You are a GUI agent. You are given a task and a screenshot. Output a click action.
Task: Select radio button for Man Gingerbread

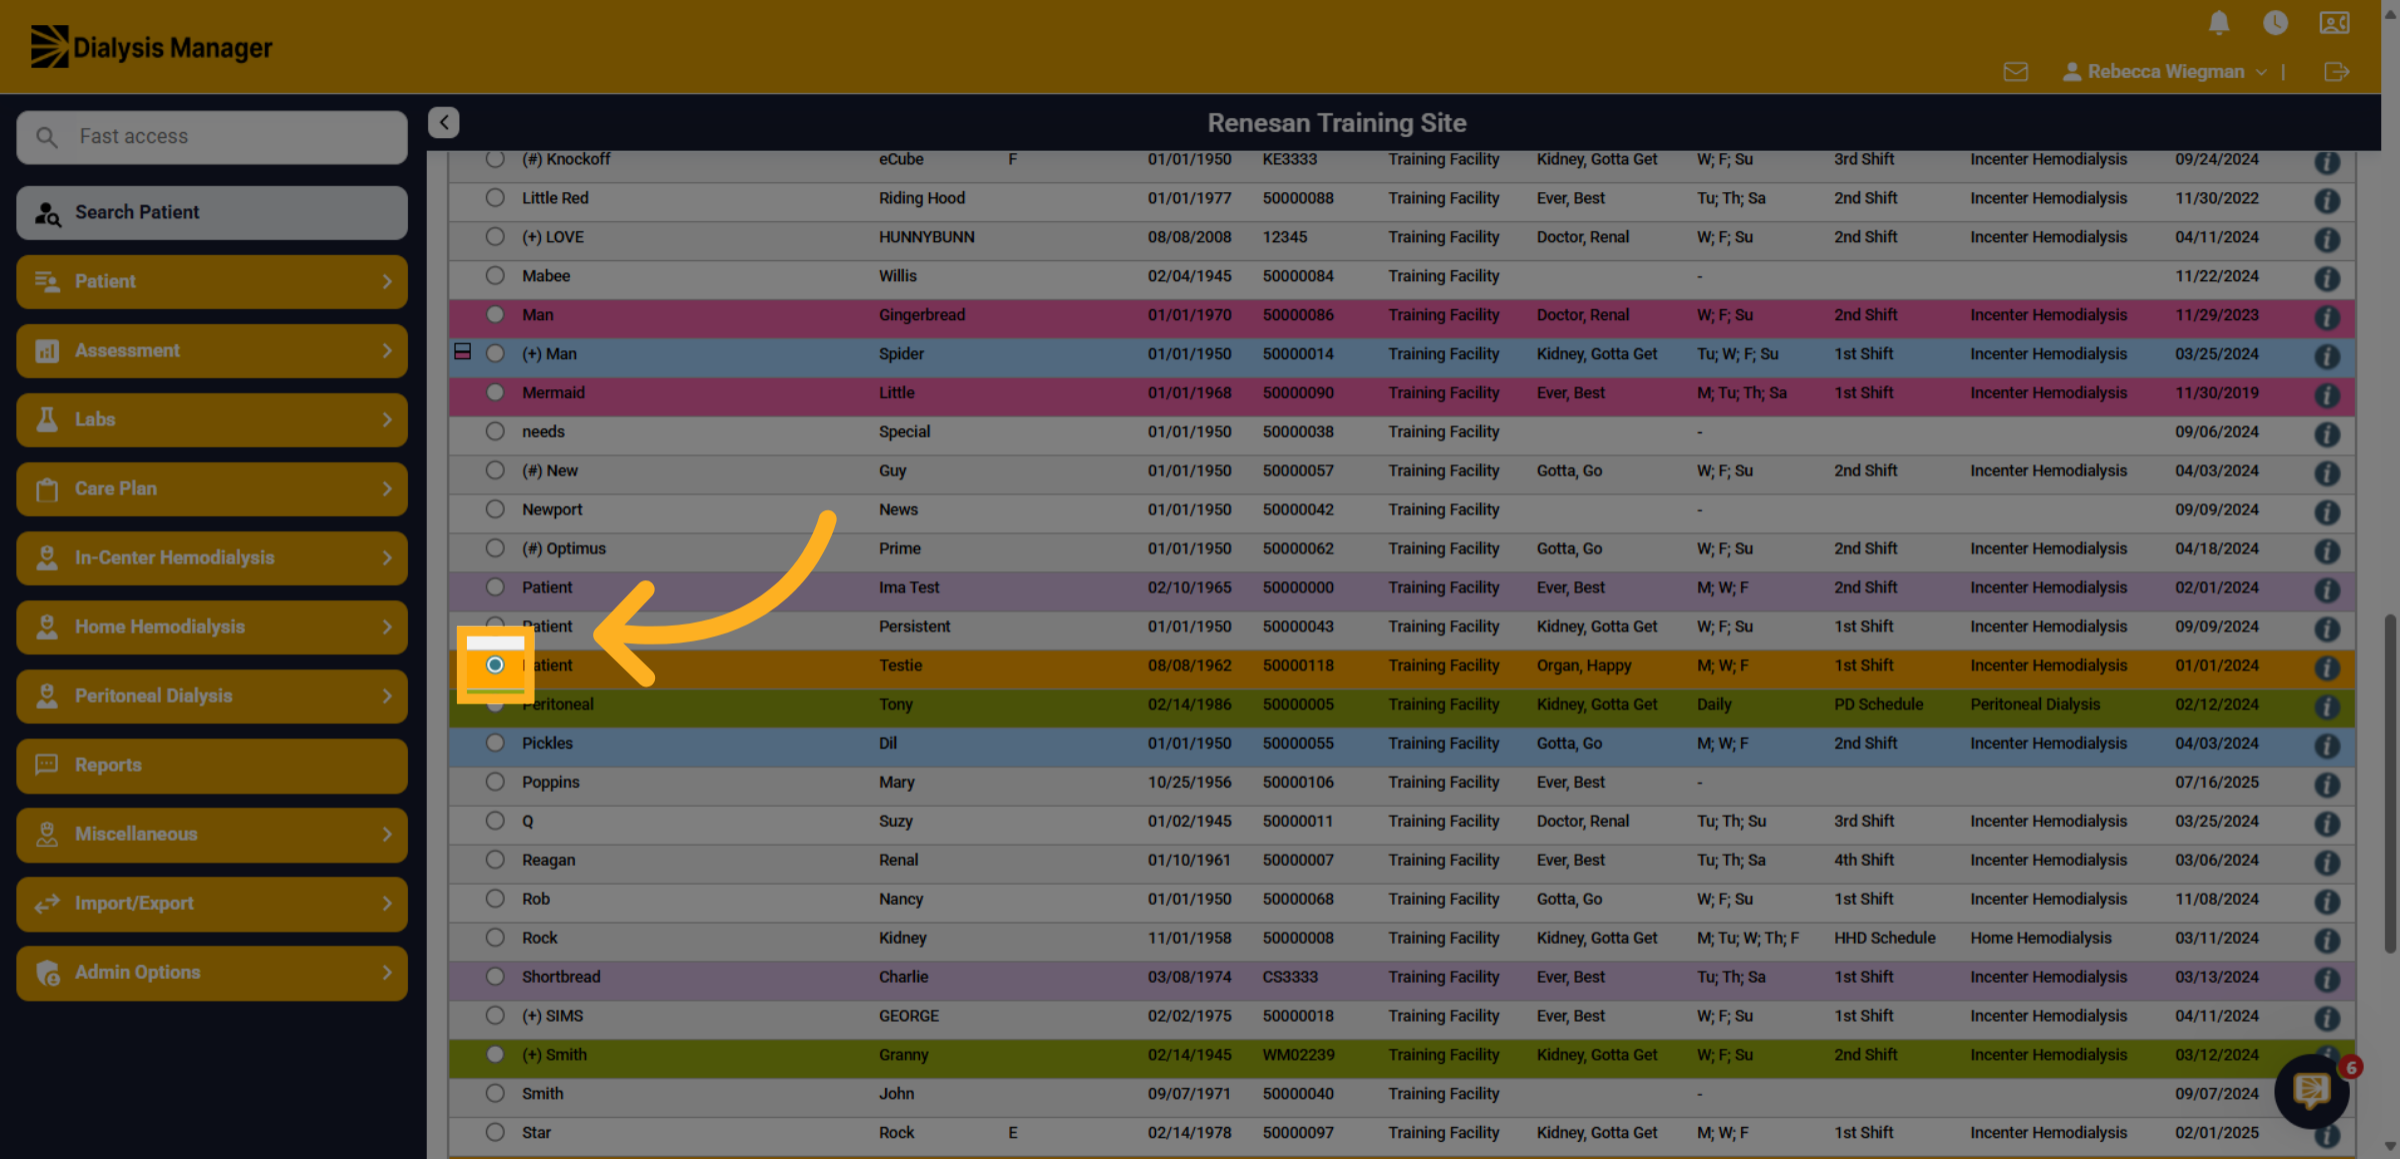tap(495, 315)
